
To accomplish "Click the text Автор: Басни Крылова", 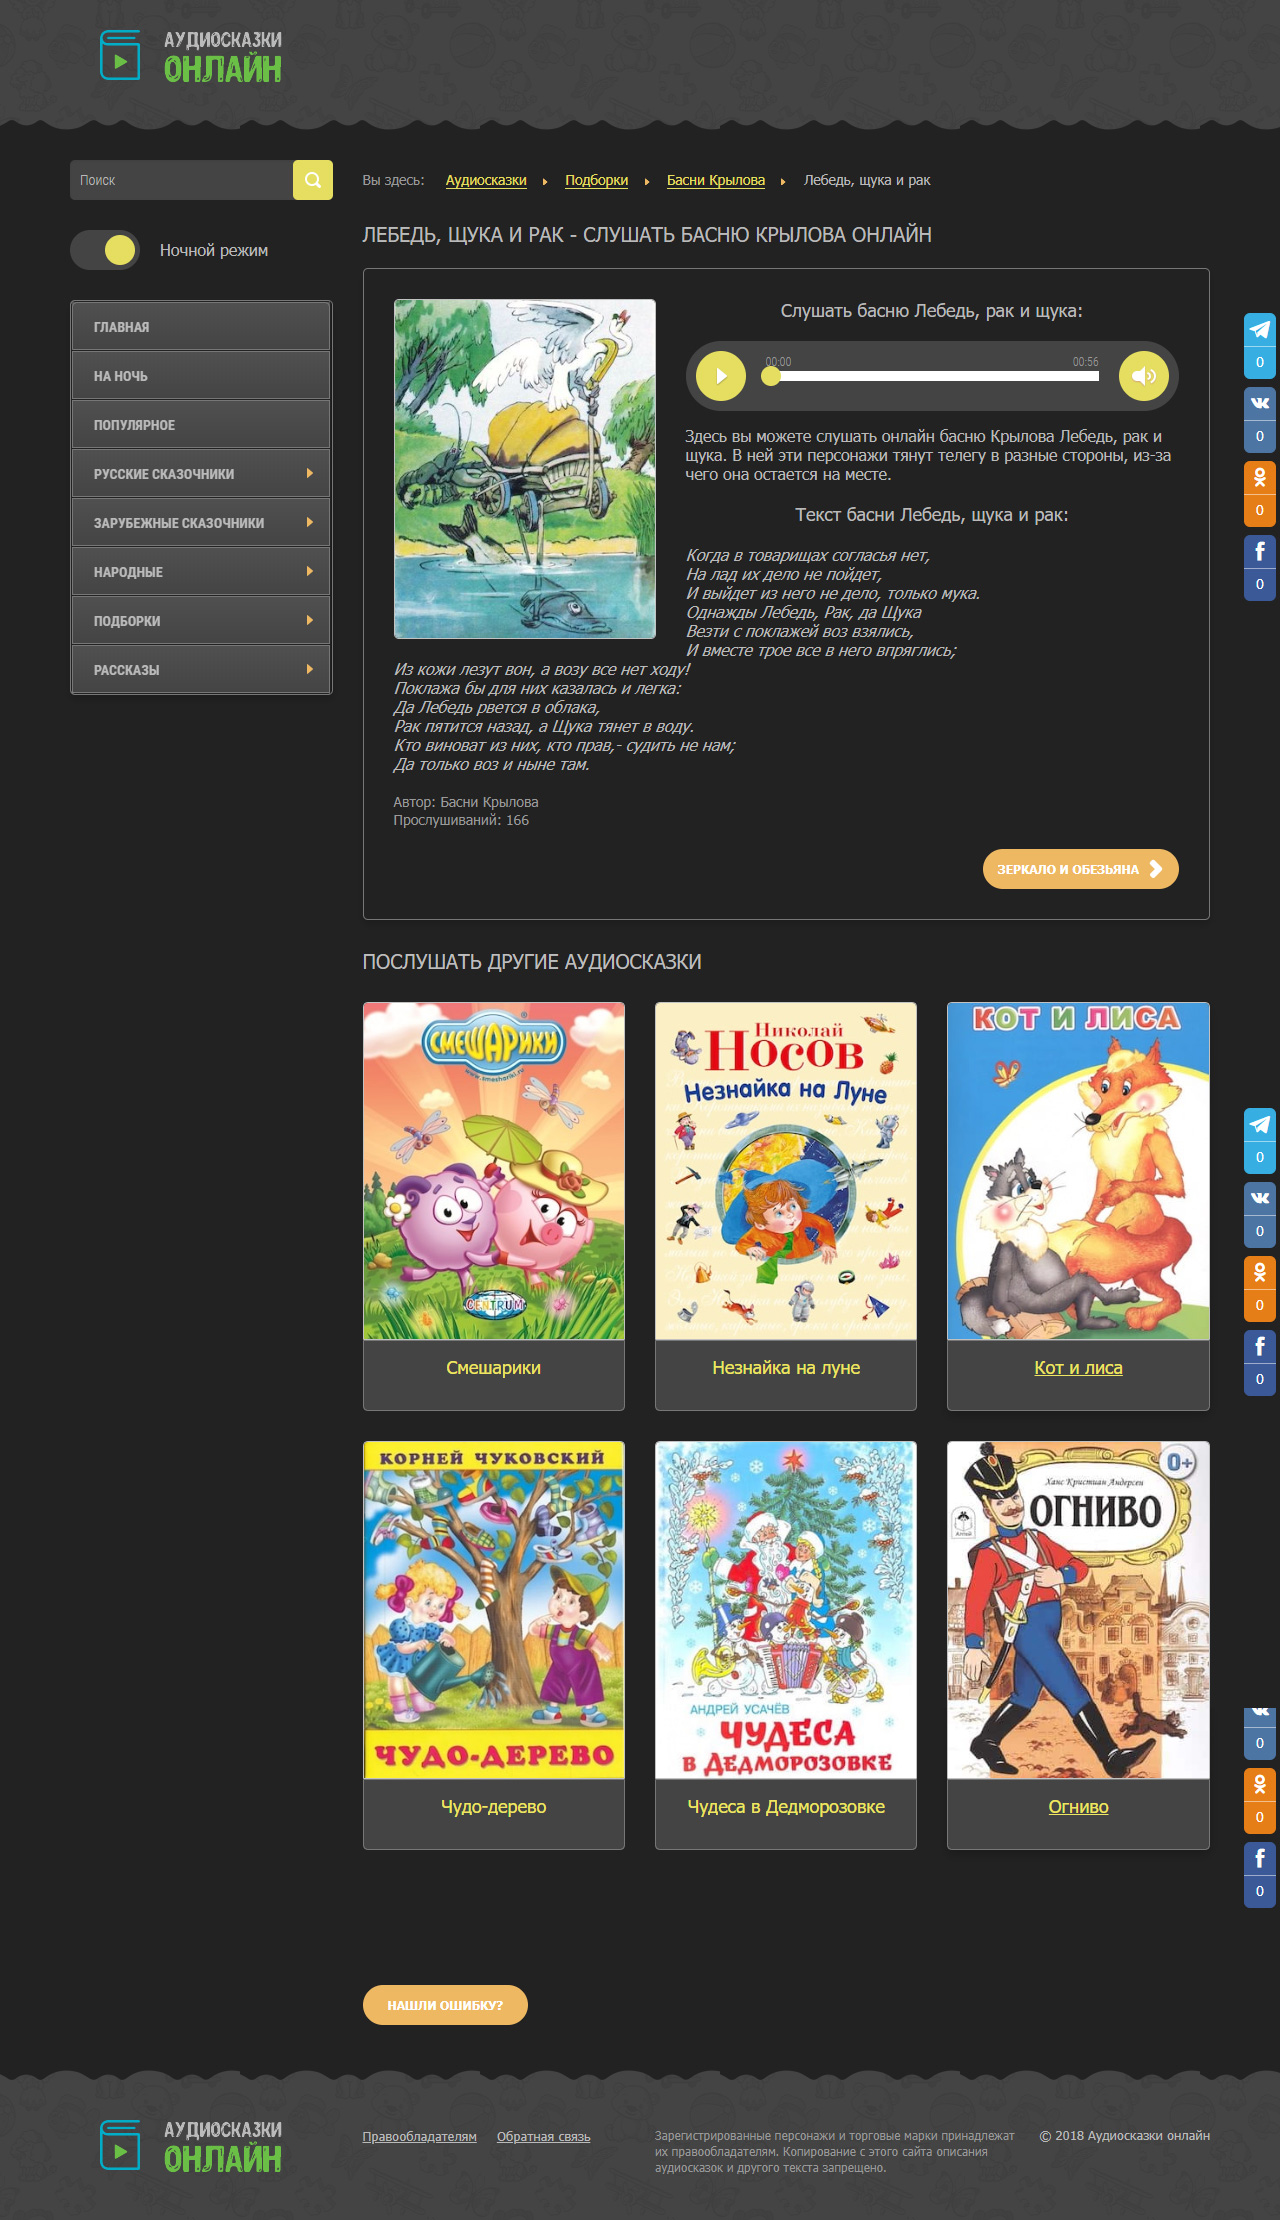I will tap(466, 802).
